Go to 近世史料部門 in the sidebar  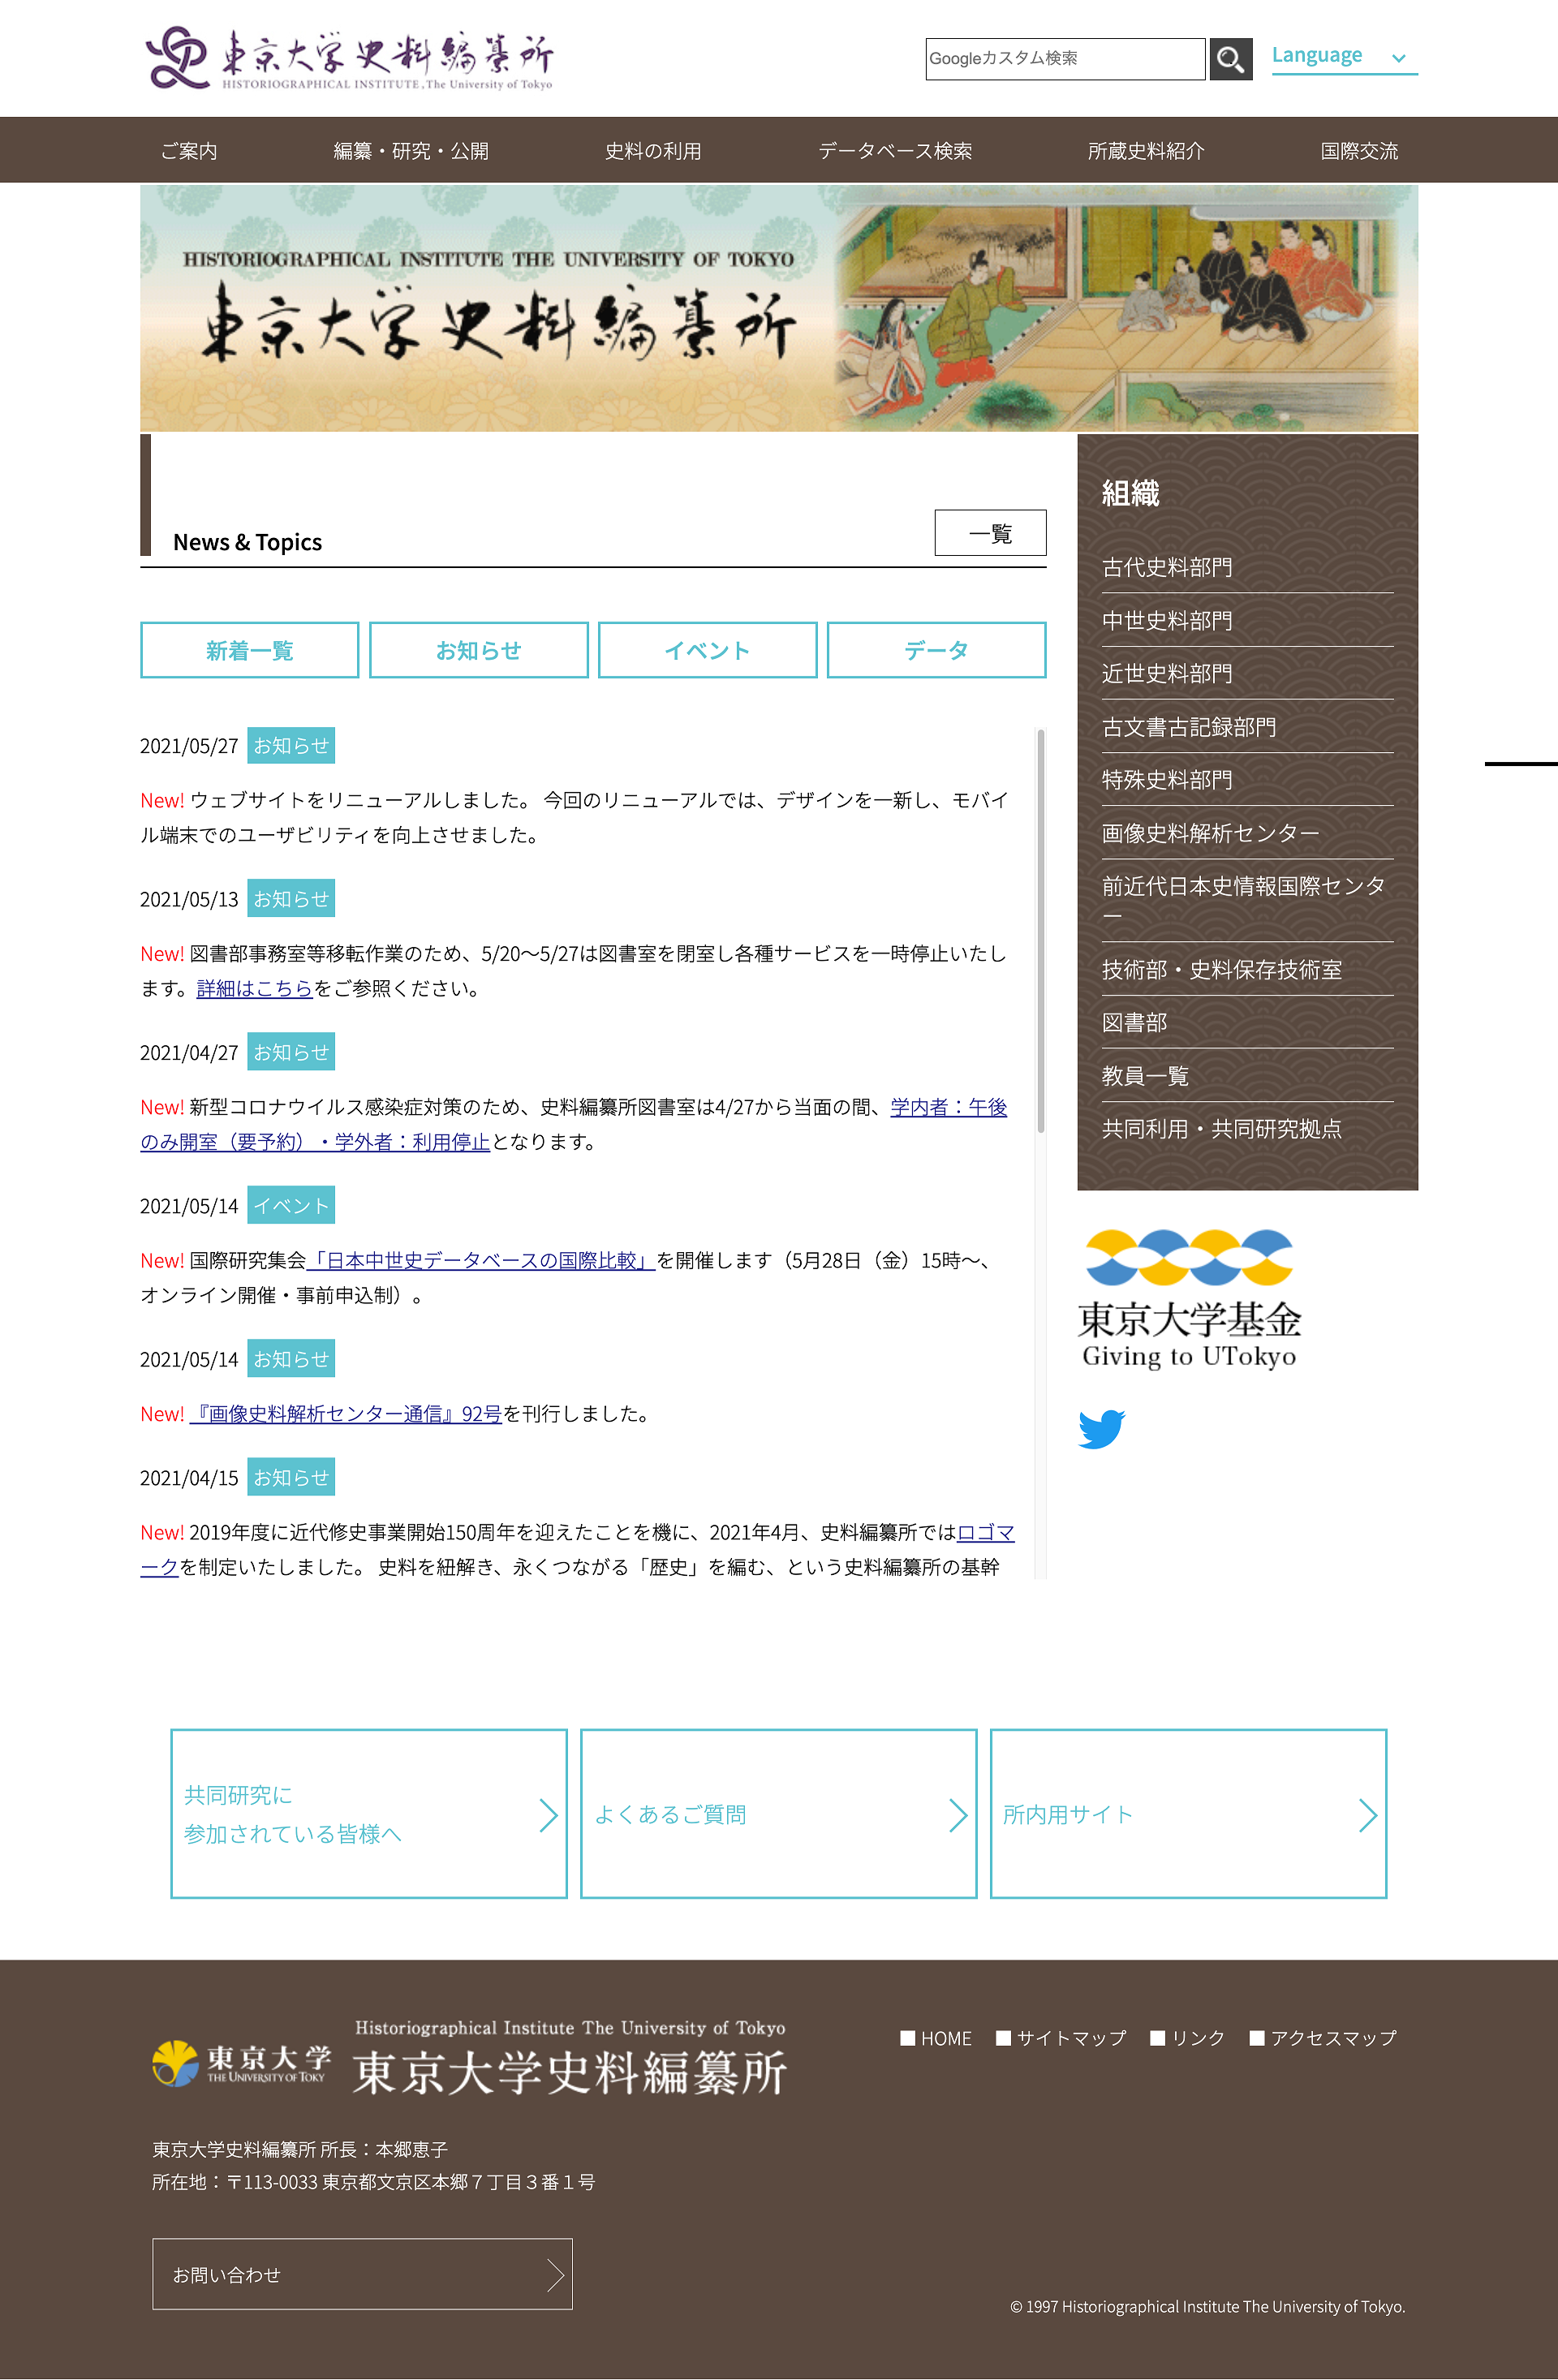pos(1247,673)
